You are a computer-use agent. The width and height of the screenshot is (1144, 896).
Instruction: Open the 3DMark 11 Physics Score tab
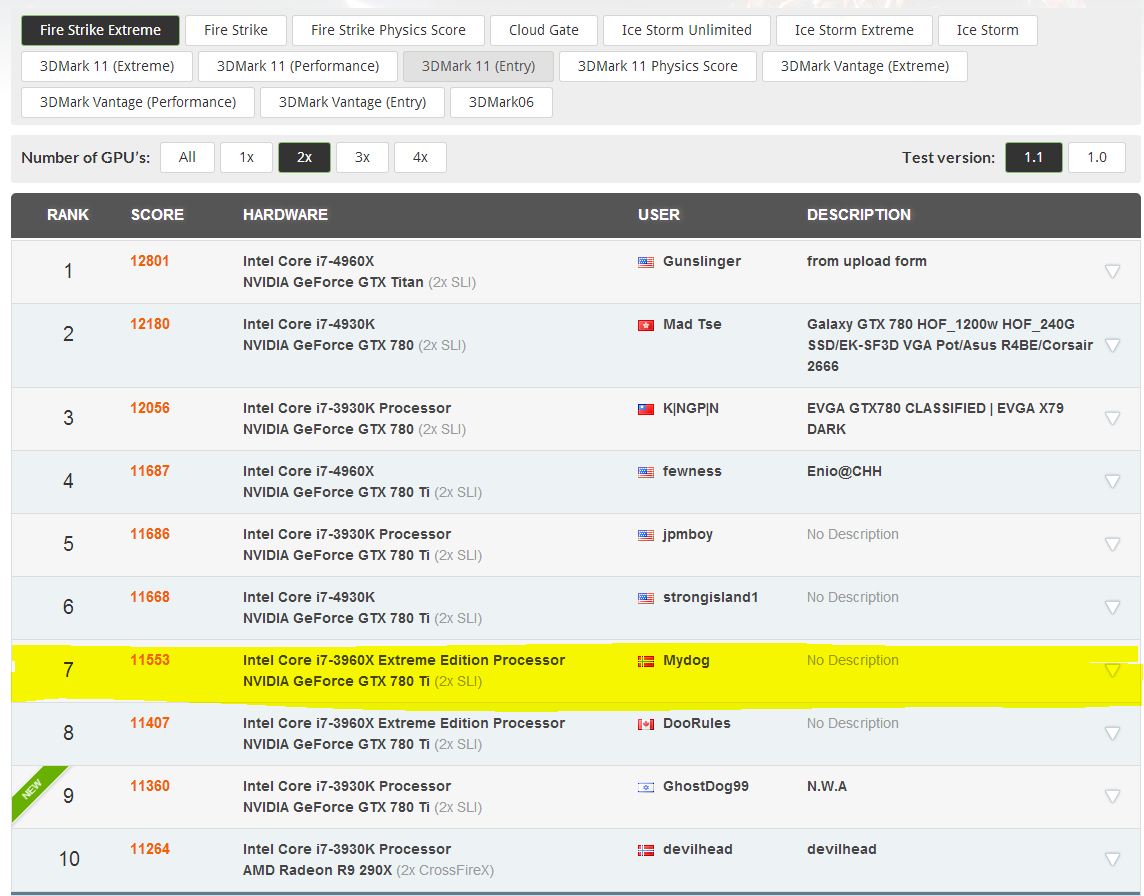(657, 66)
